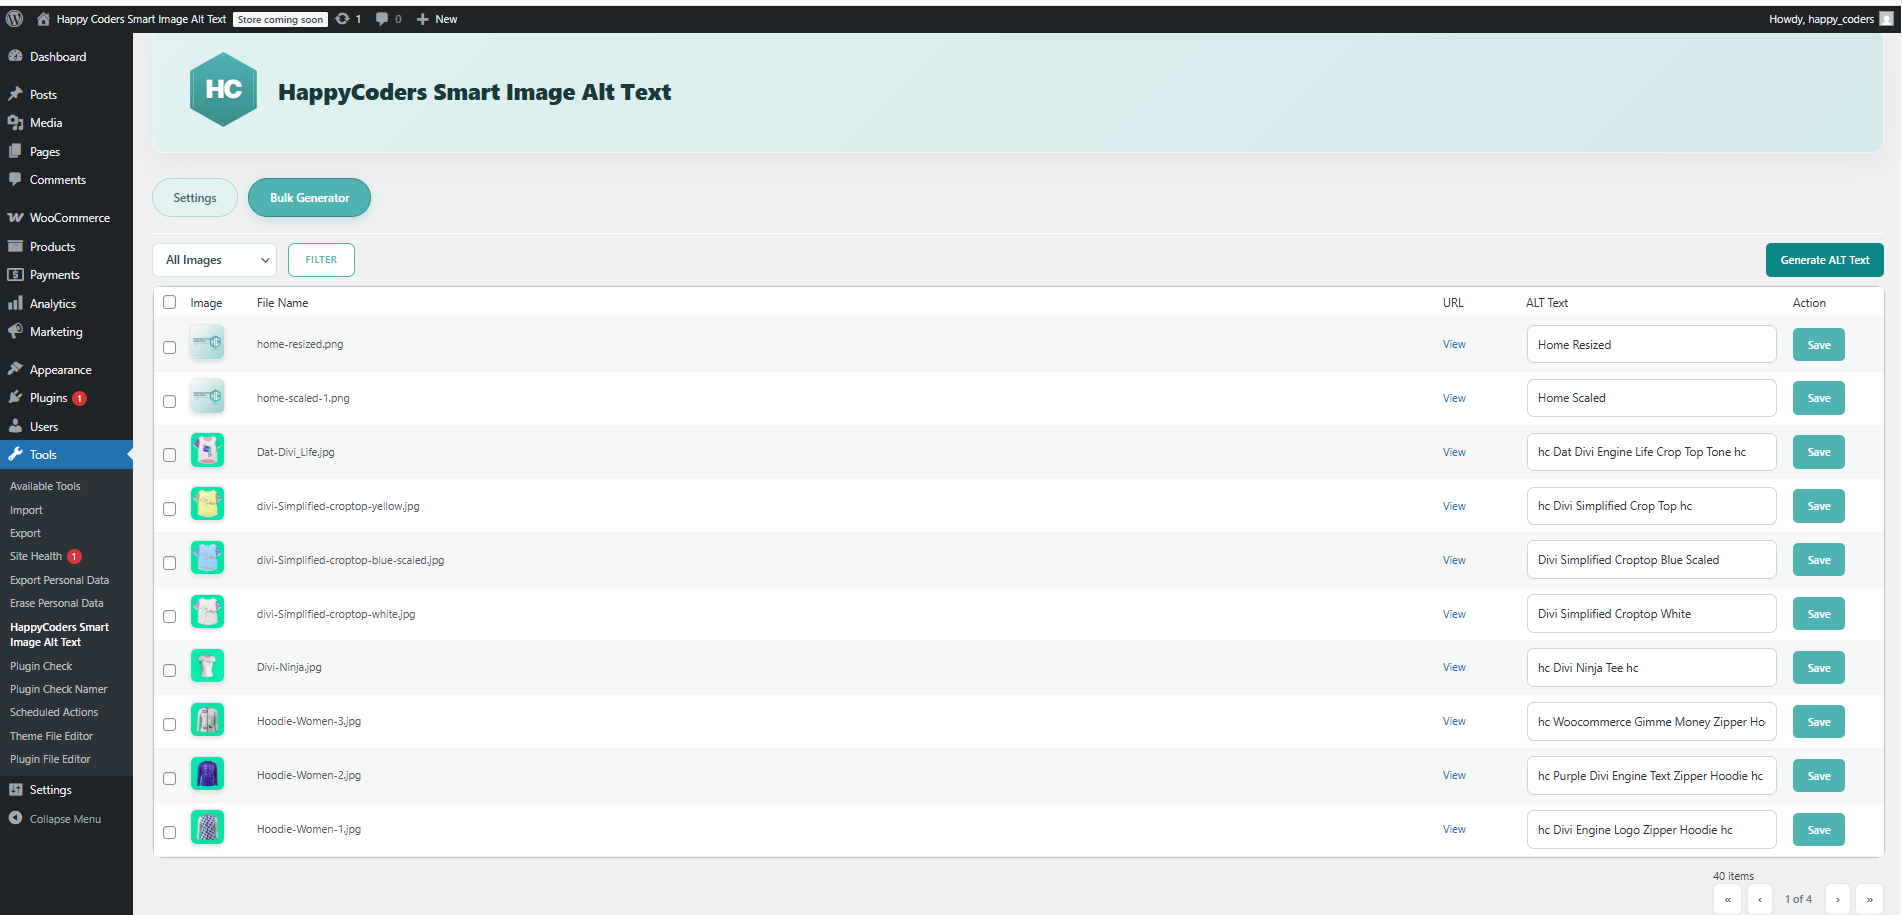Select the Dat-Divi_Life.jpg row checkbox
This screenshot has width=1902, height=915.
pos(169,455)
